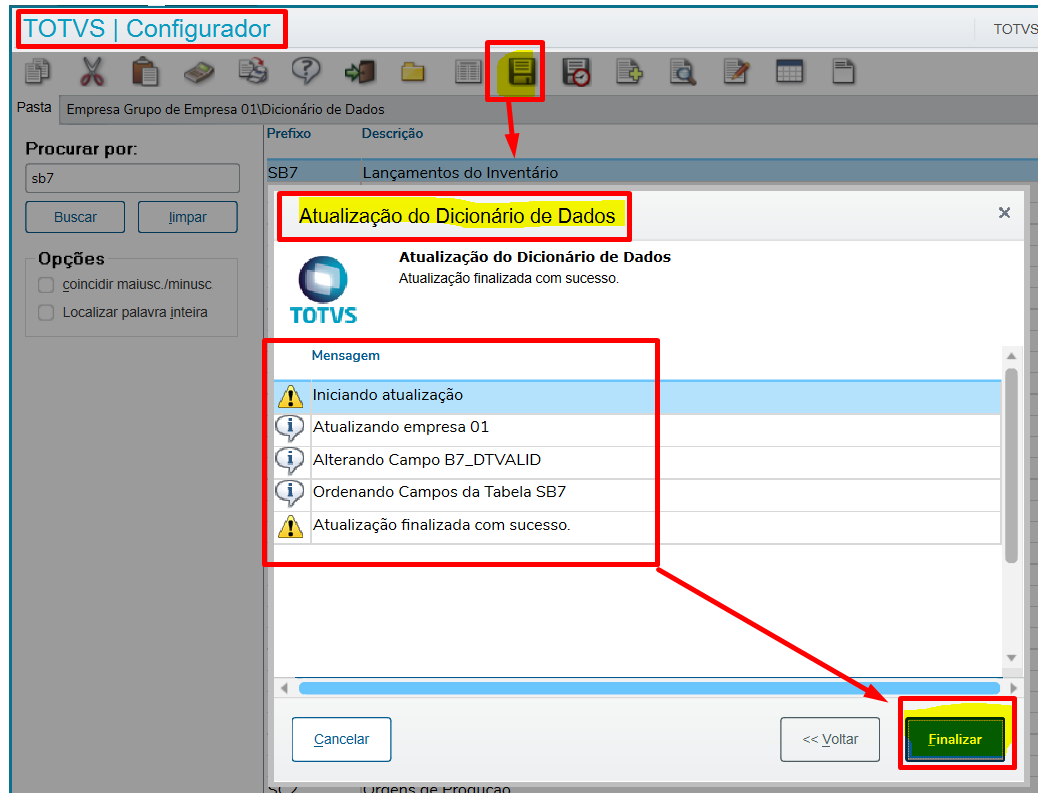Screen dimensions: 1045x801
Task: Click the Empresa Grupo de Empresa path bar
Action: tap(548, 109)
